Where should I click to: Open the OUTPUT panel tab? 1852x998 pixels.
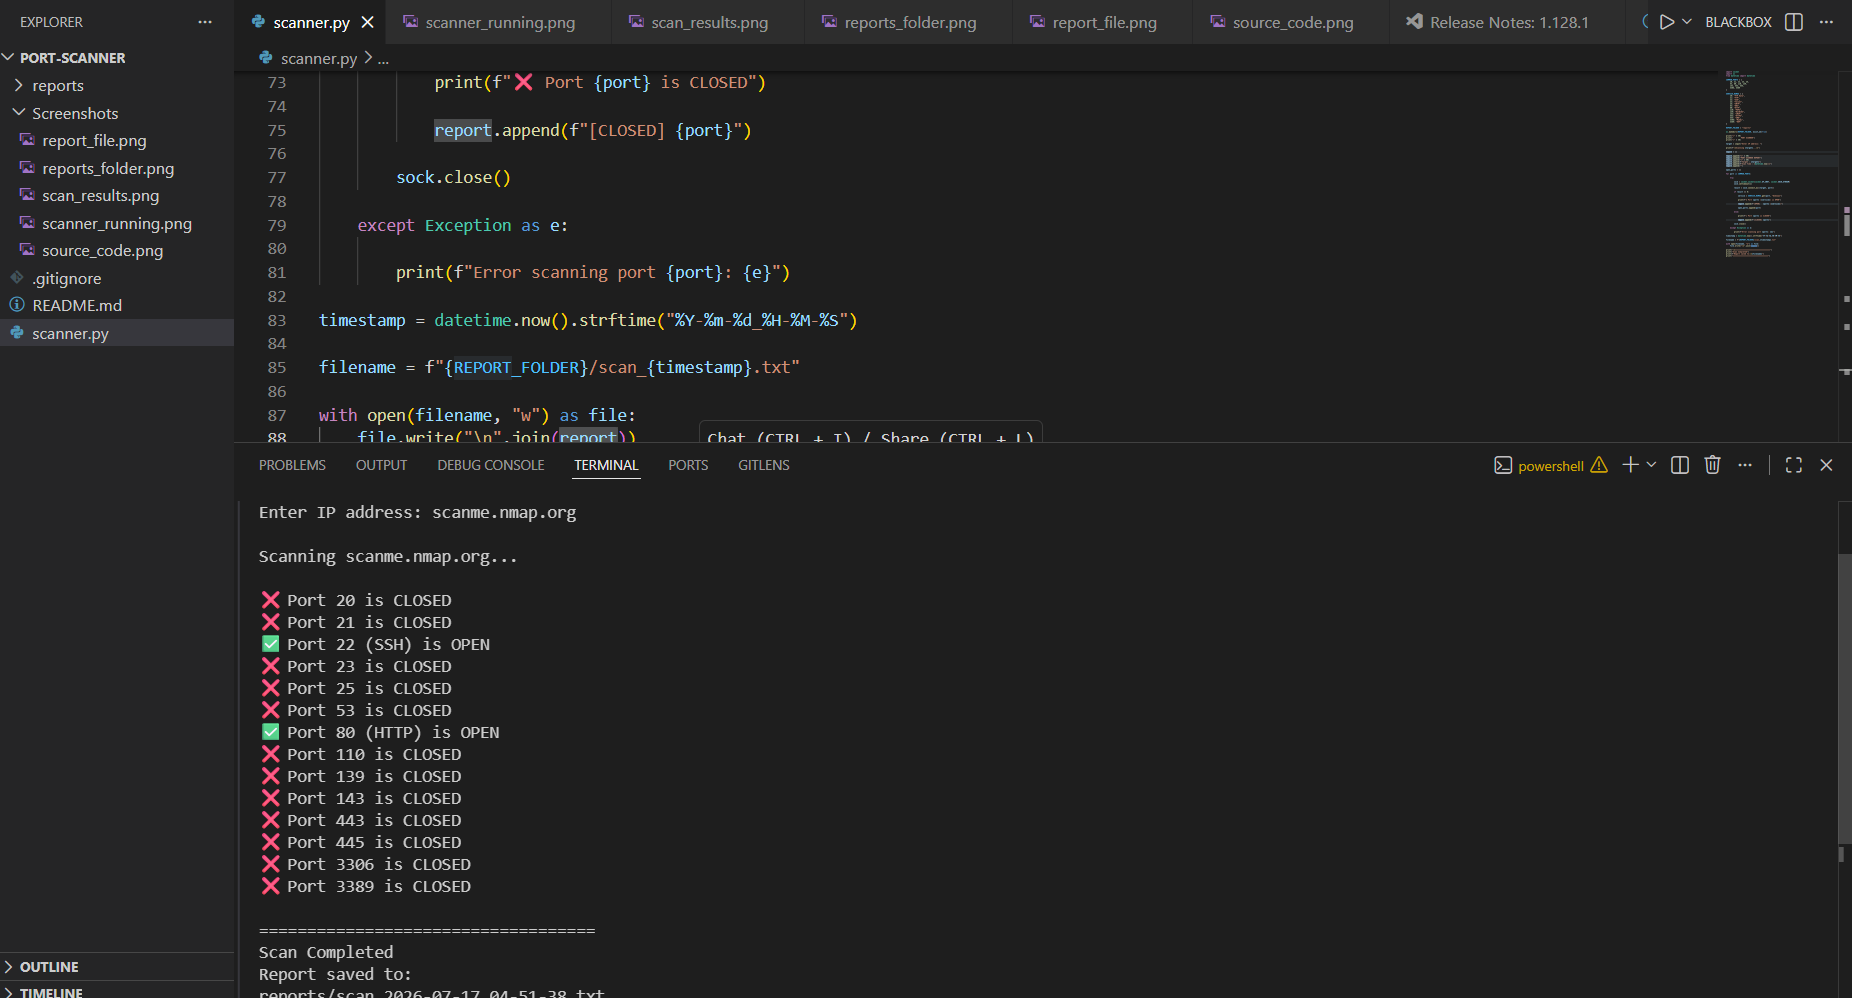pos(381,465)
